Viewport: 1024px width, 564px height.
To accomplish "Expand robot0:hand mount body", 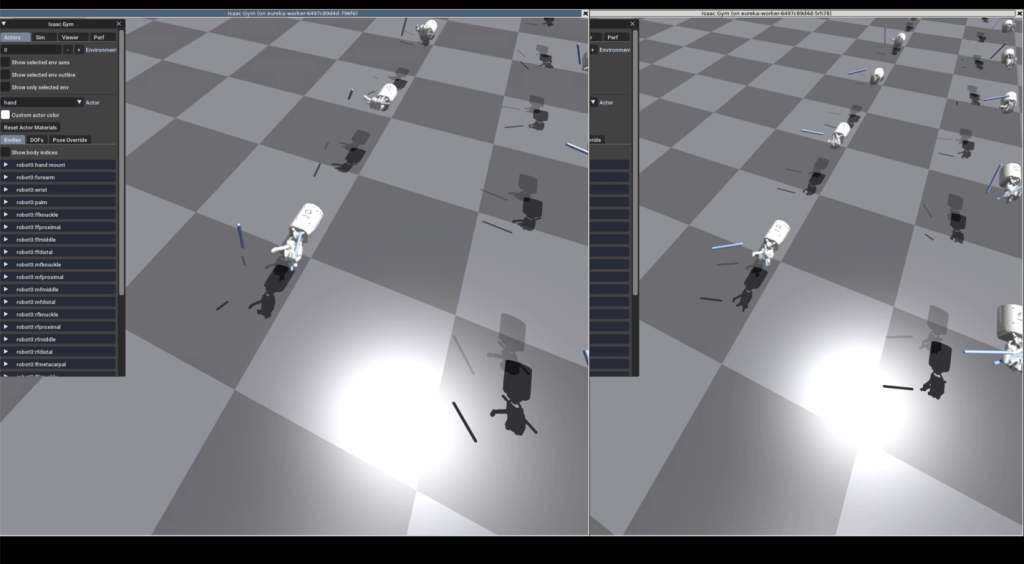I will pos(6,165).
